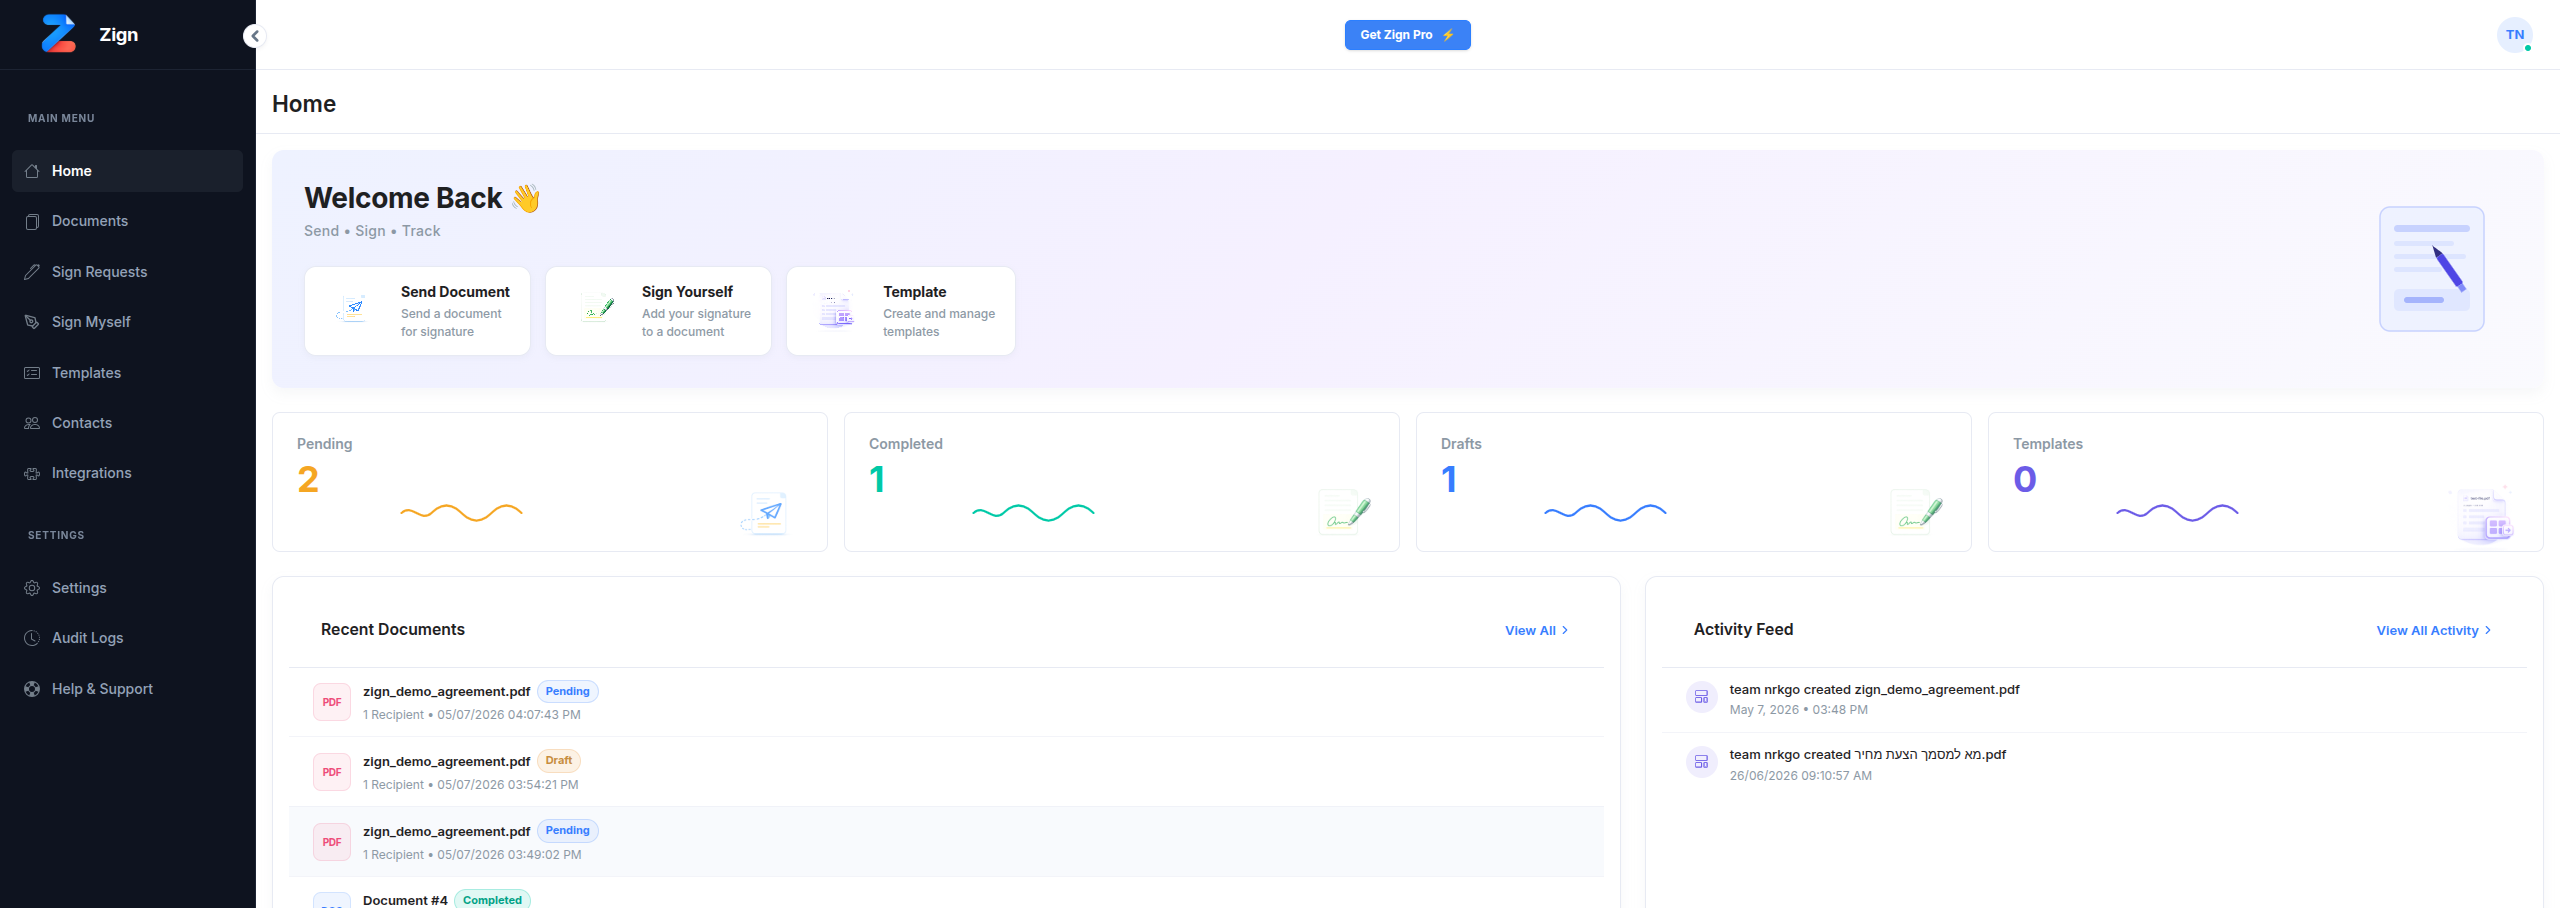
Task: Open Document #4 row
Action: [x=946, y=893]
